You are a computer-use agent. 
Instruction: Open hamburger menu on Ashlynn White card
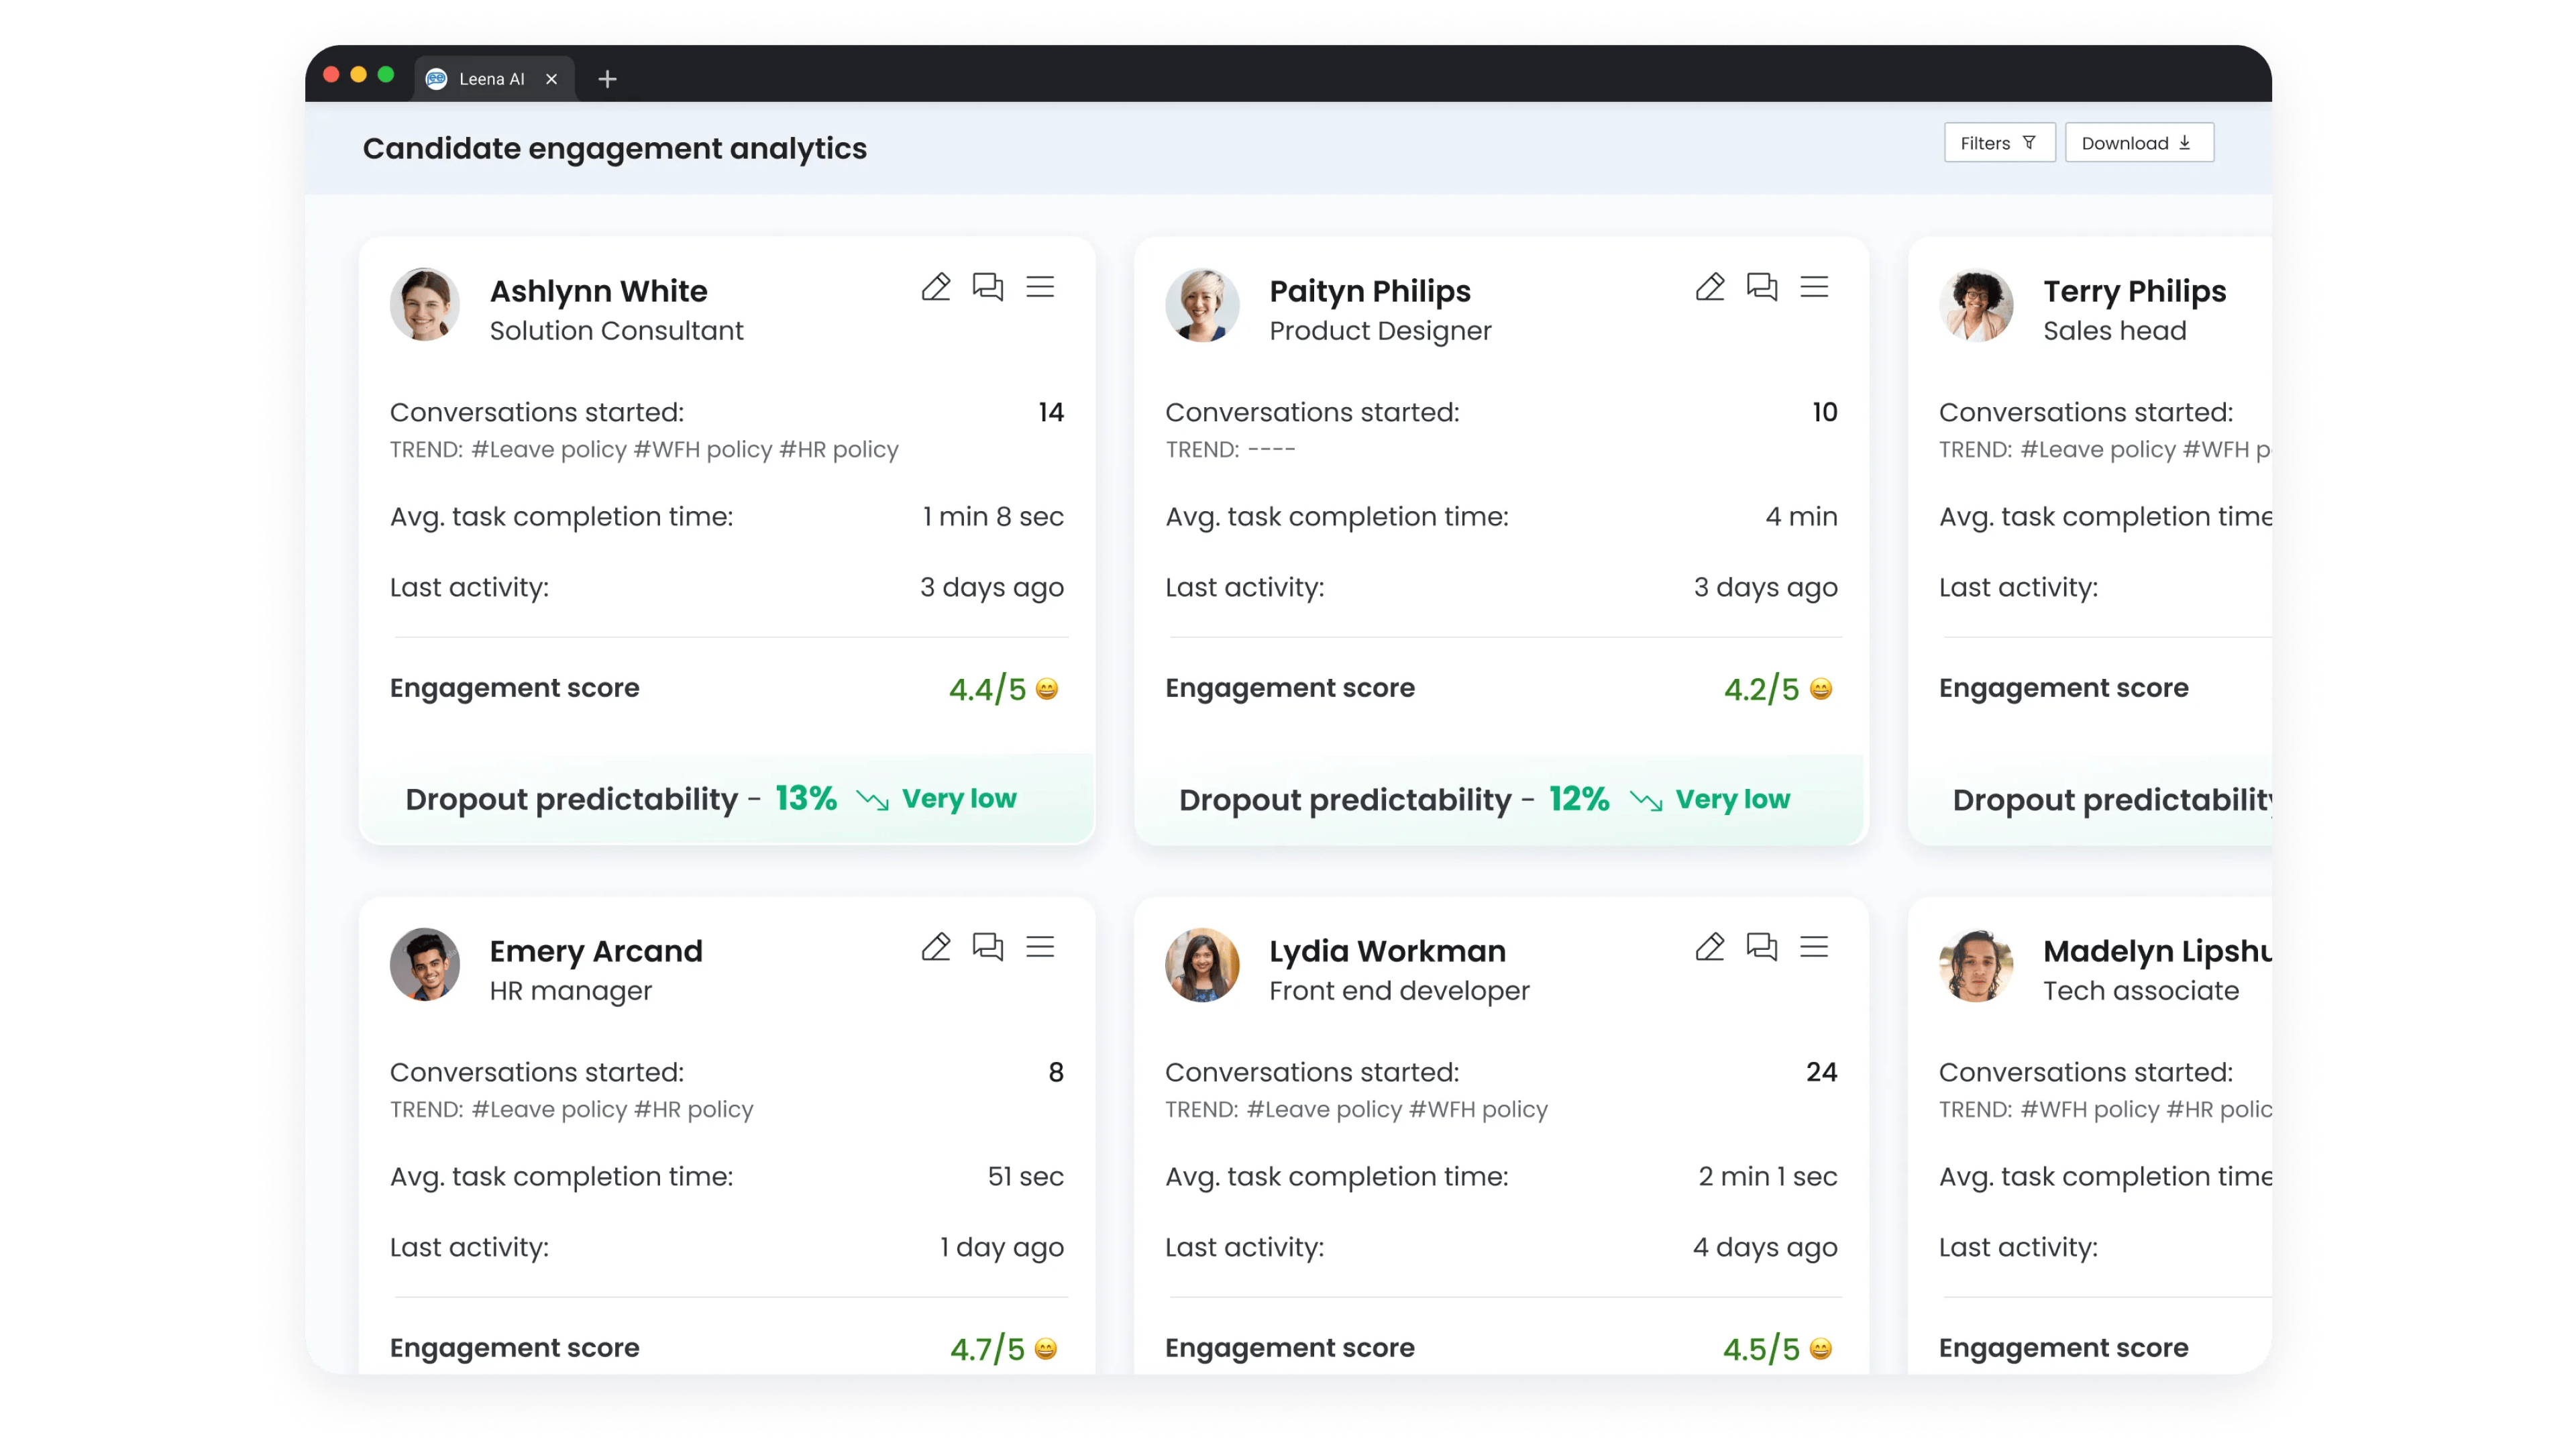pyautogui.click(x=1040, y=287)
